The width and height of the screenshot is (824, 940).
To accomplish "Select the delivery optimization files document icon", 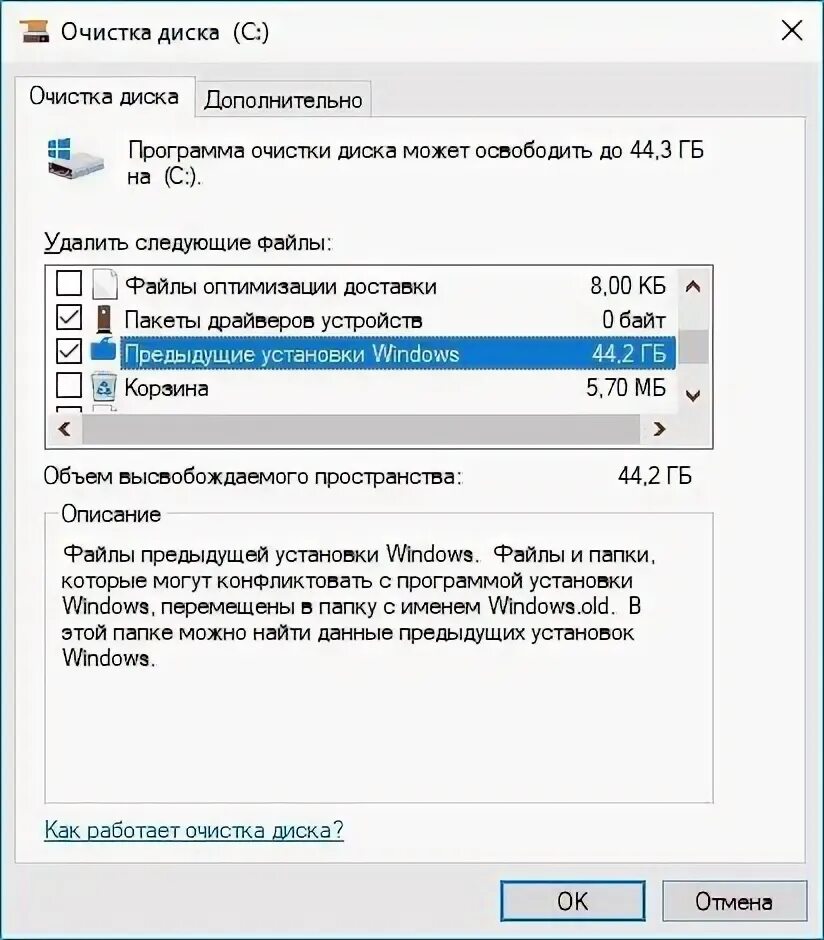I will [104, 285].
